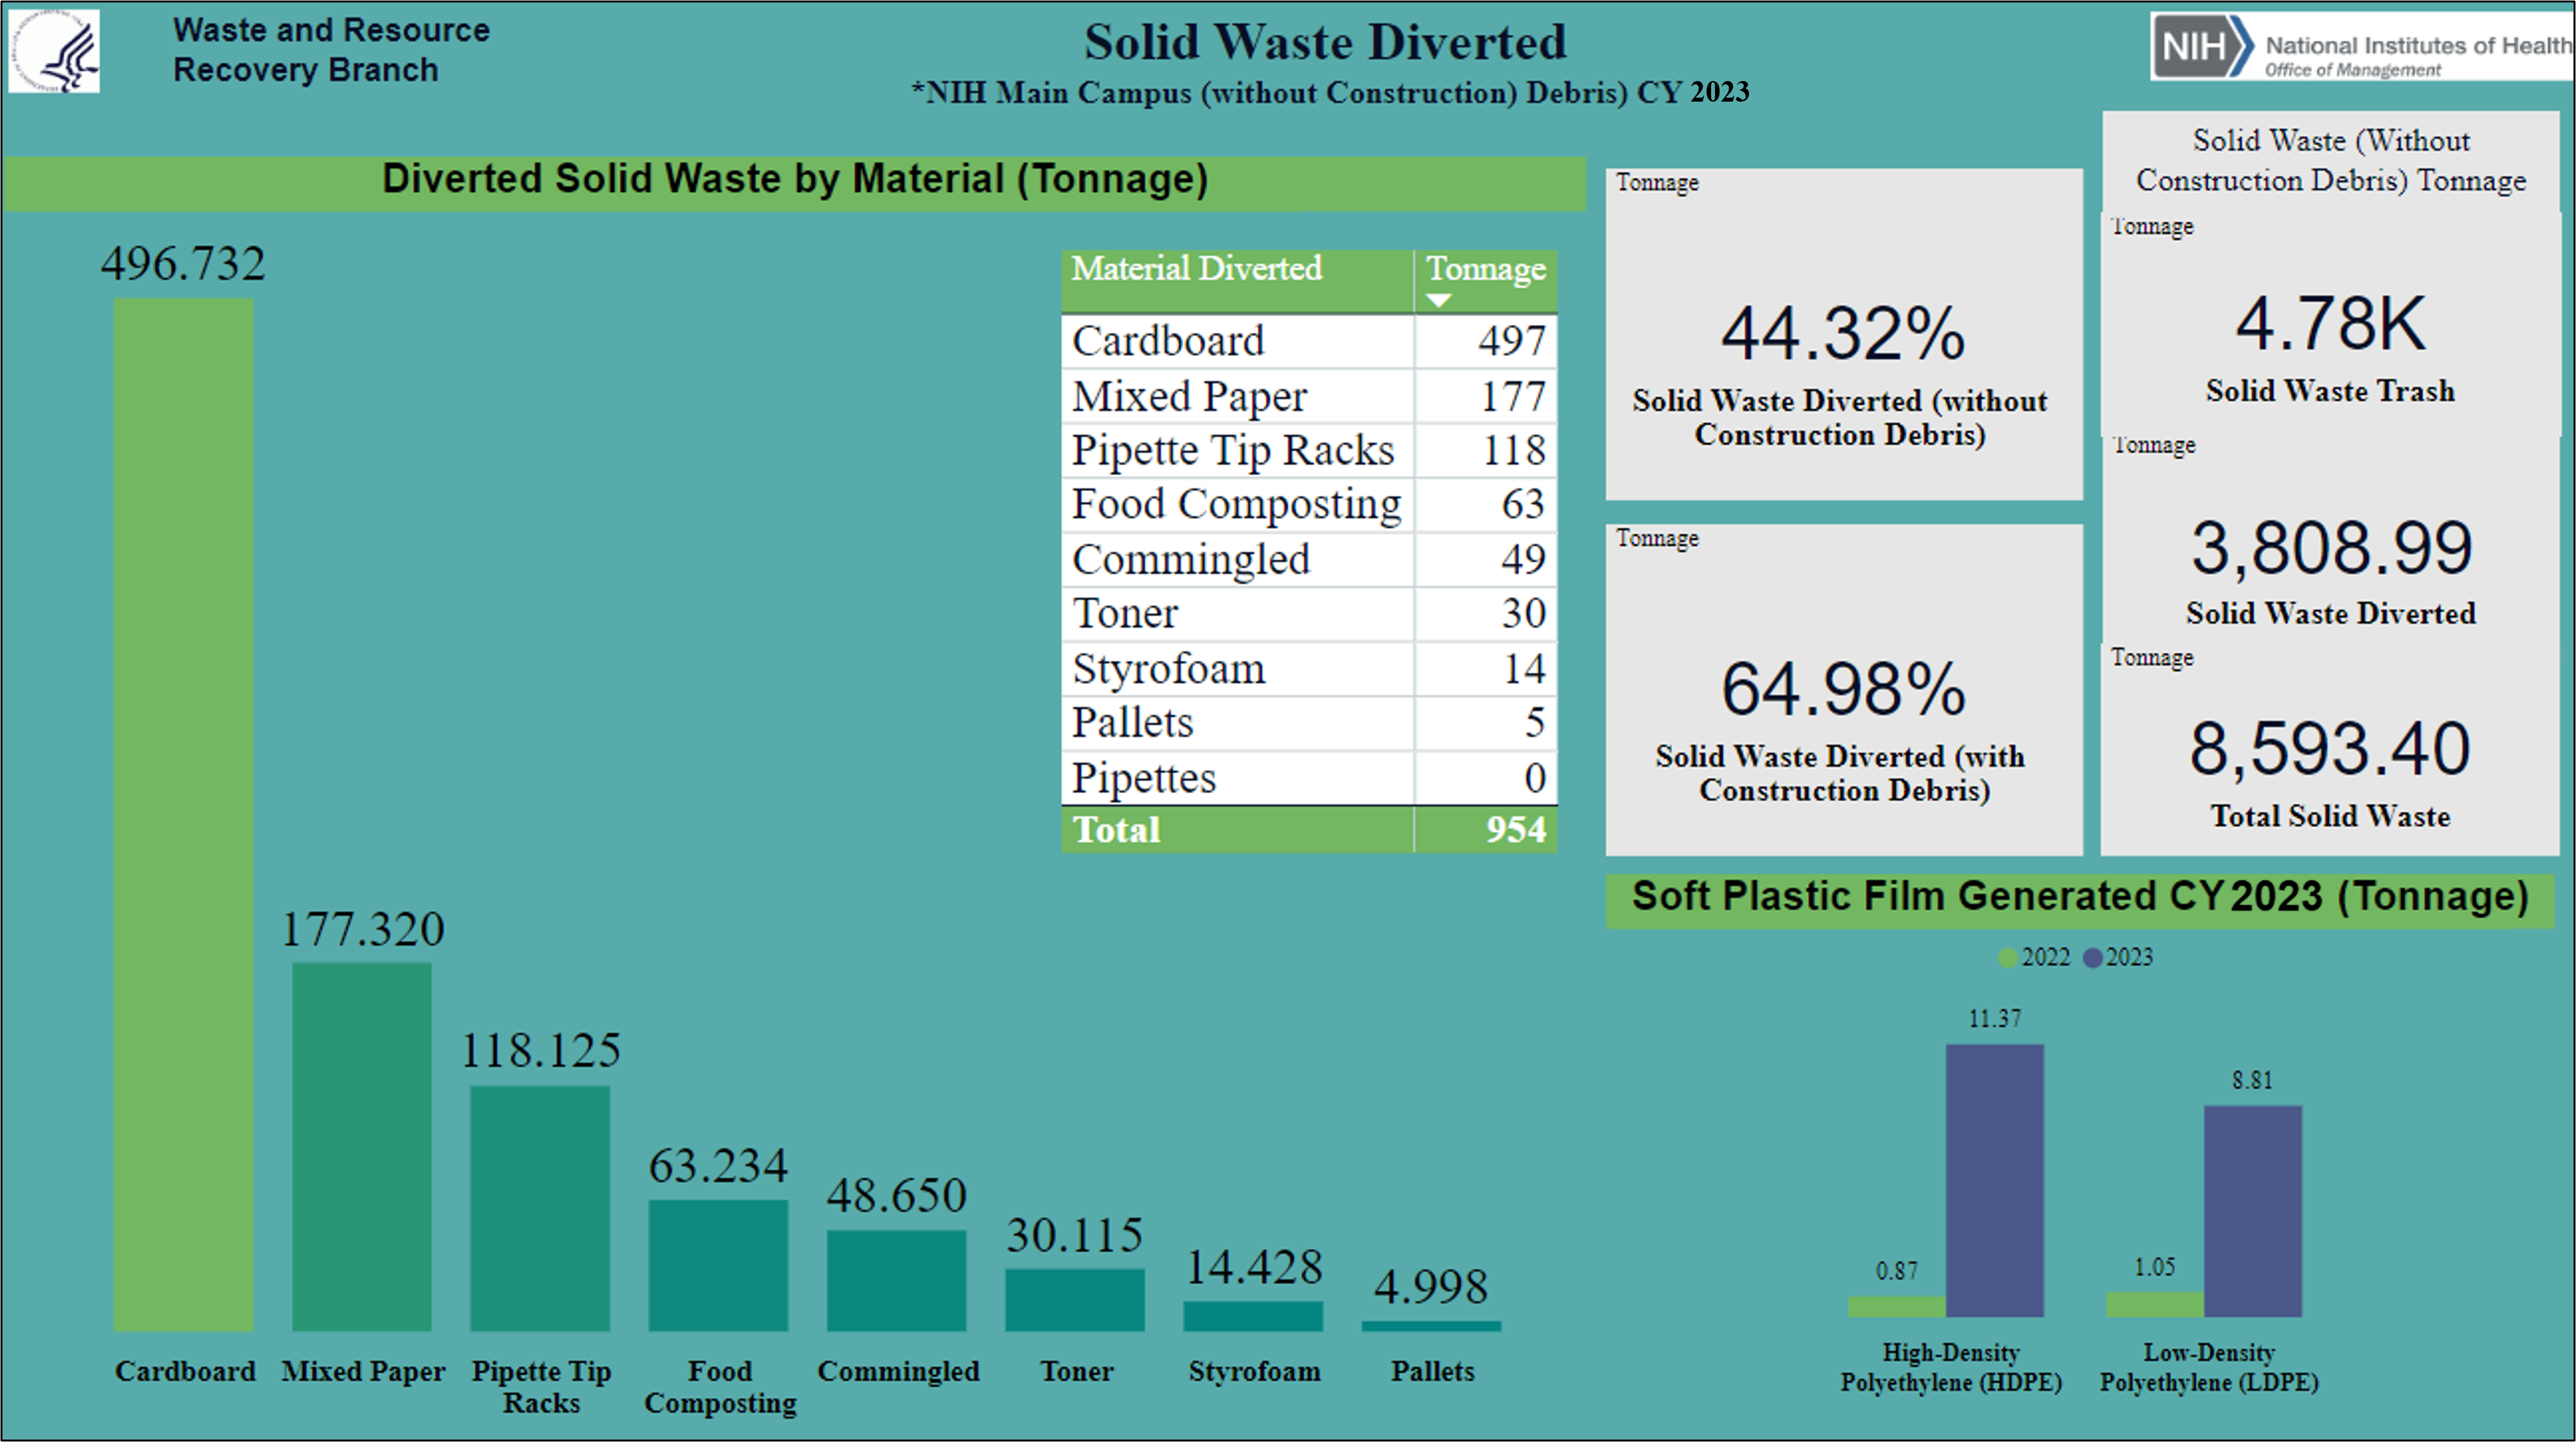Select the 2023 legend color dot

click(2092, 958)
